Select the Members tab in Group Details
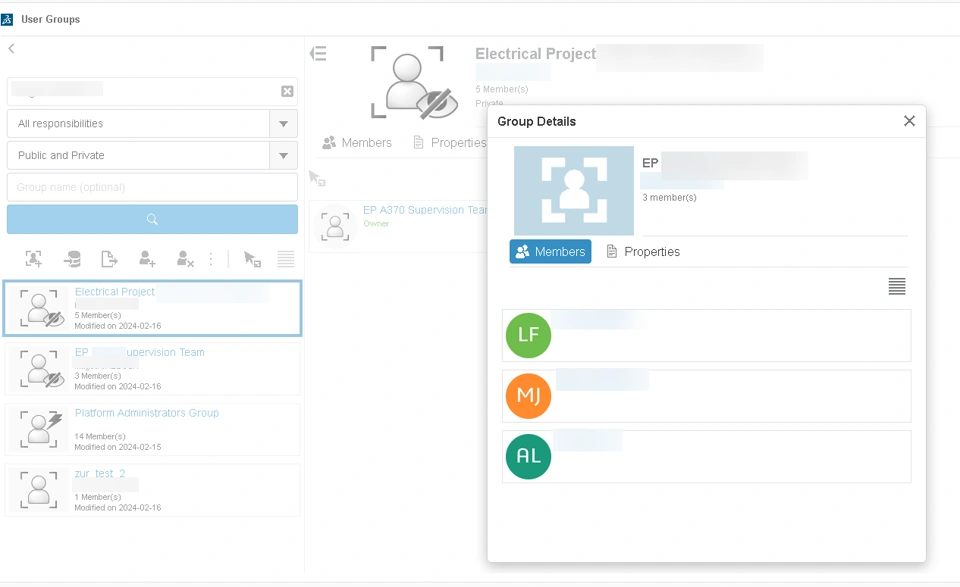 550,252
